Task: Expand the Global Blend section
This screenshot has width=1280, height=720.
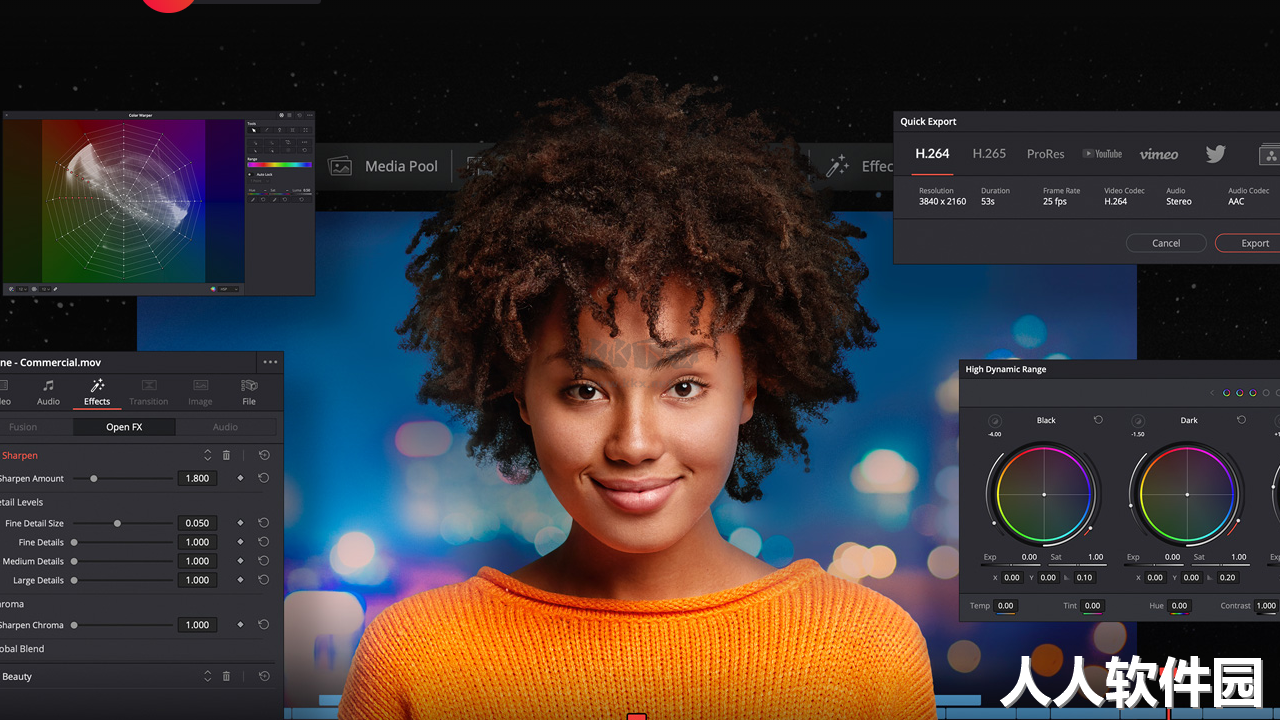Action: coord(22,649)
